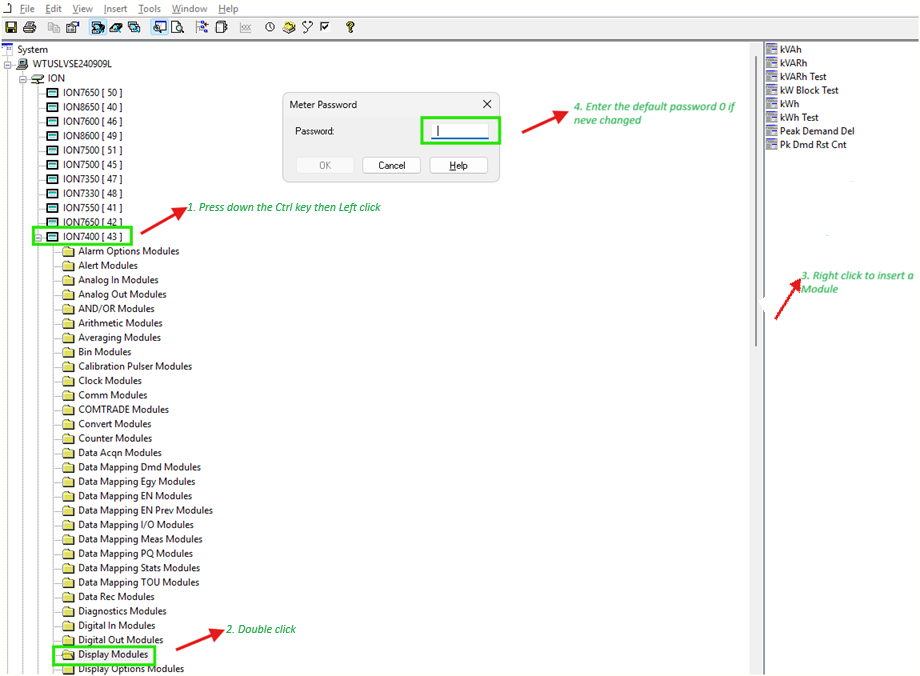Click the magnifier page search toolbar icon
The image size is (920, 676).
pos(177,27)
